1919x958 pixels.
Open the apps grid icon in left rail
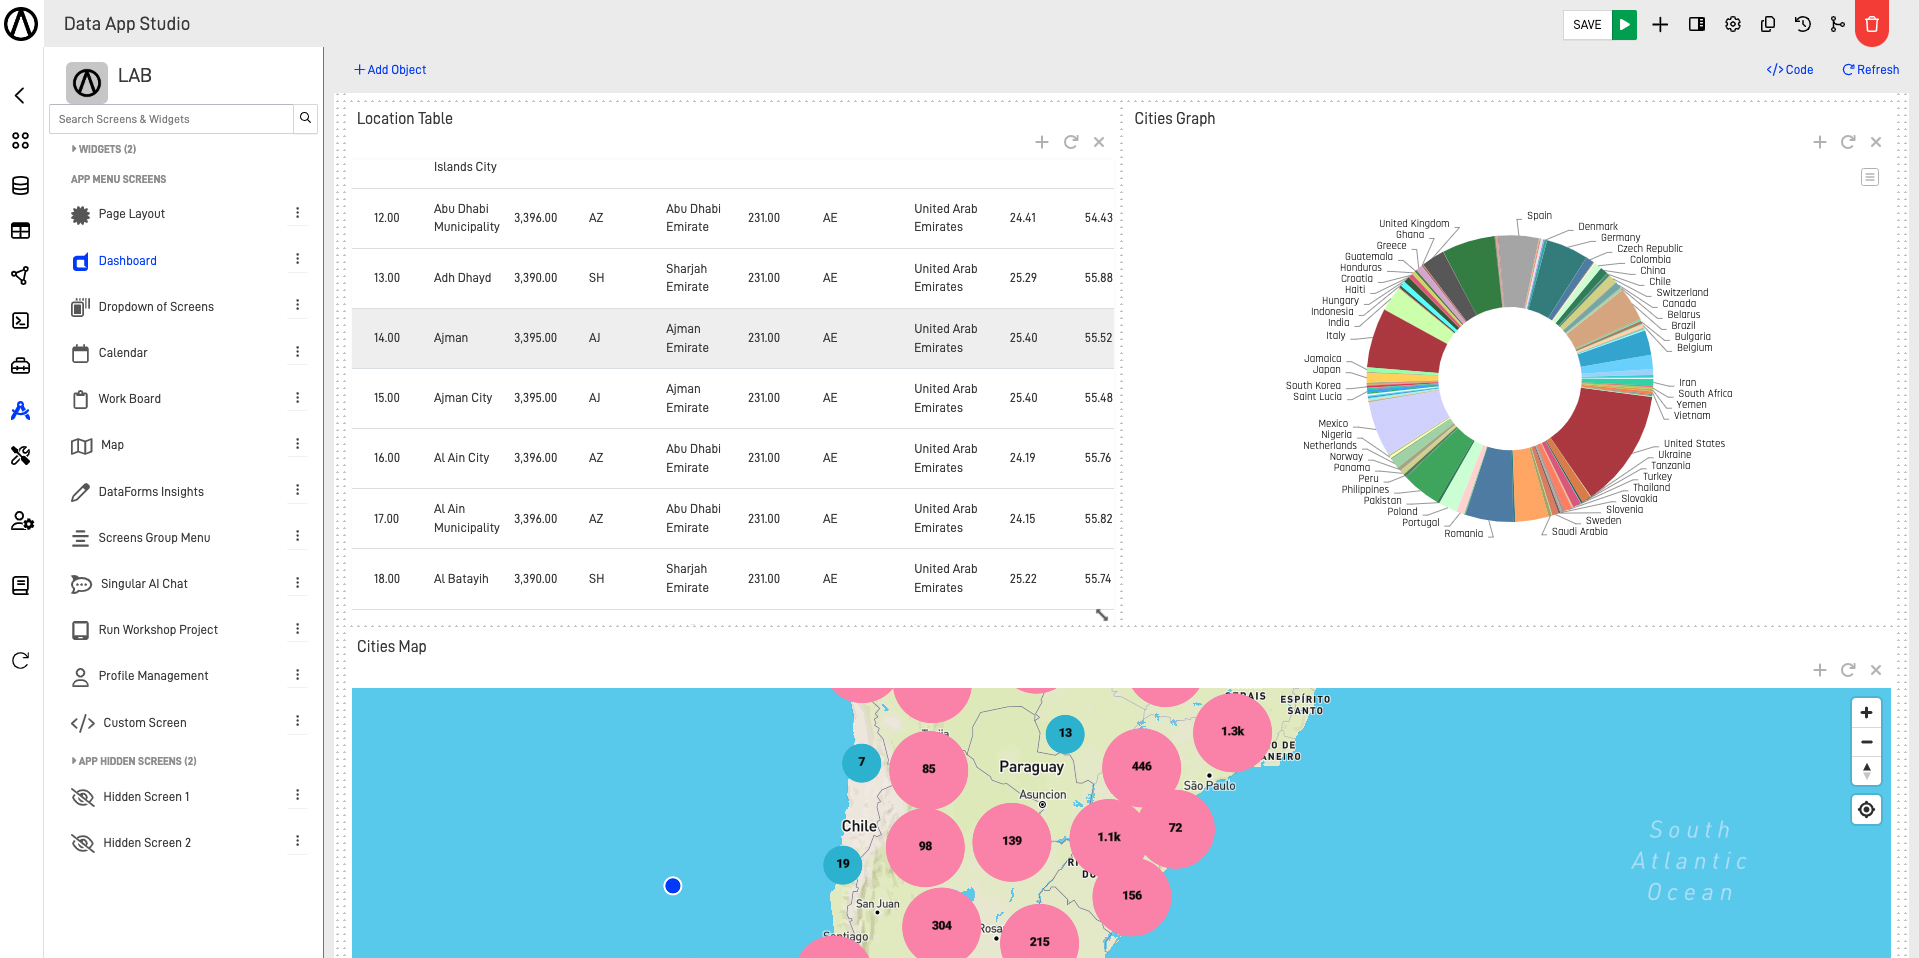(x=20, y=141)
